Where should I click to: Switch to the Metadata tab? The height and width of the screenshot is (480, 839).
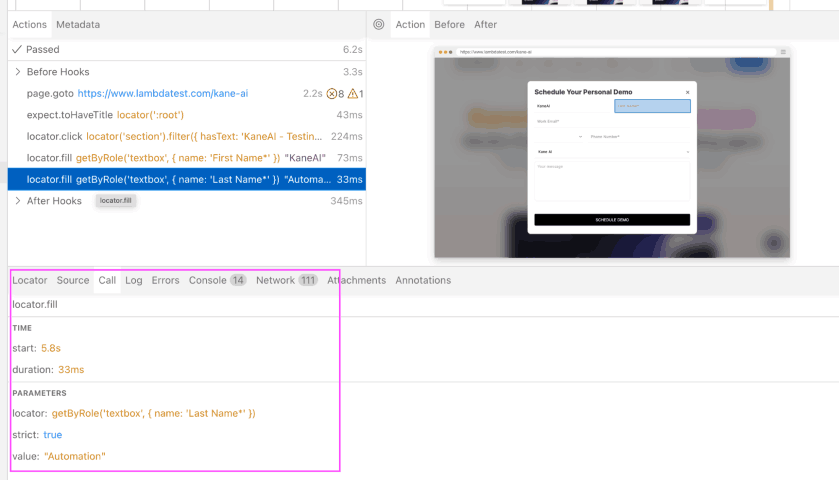pyautogui.click(x=77, y=25)
